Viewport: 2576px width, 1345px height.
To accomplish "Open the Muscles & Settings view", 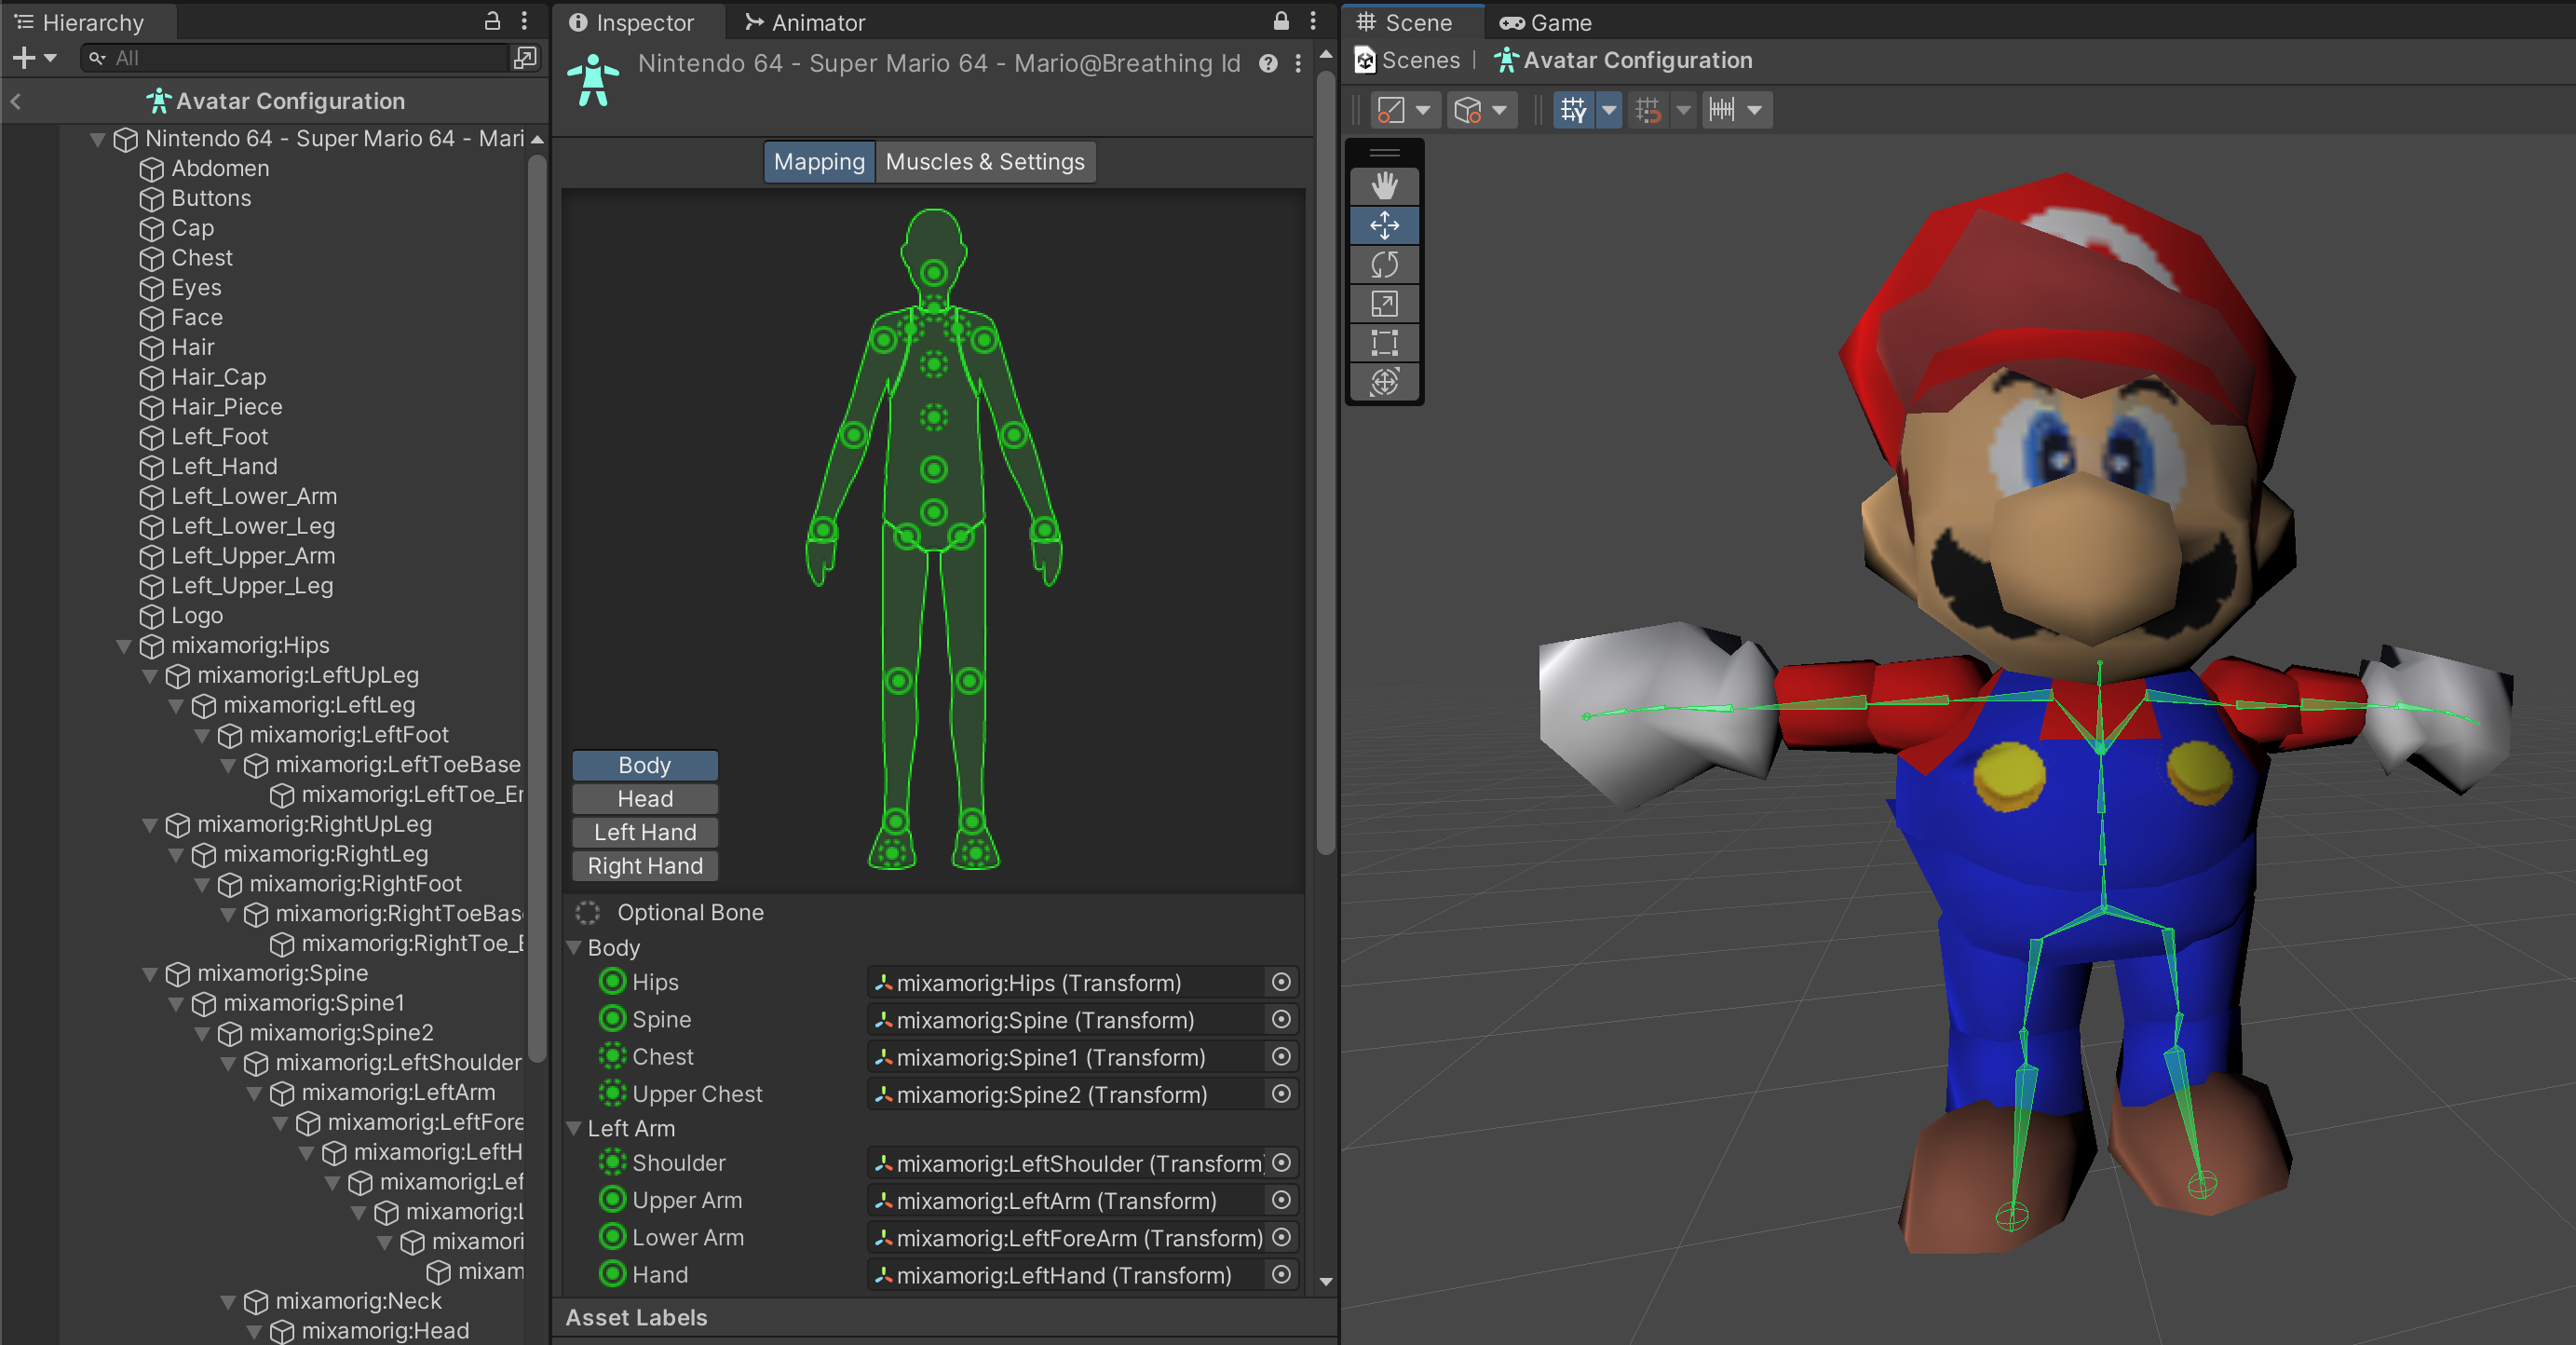I will (984, 162).
